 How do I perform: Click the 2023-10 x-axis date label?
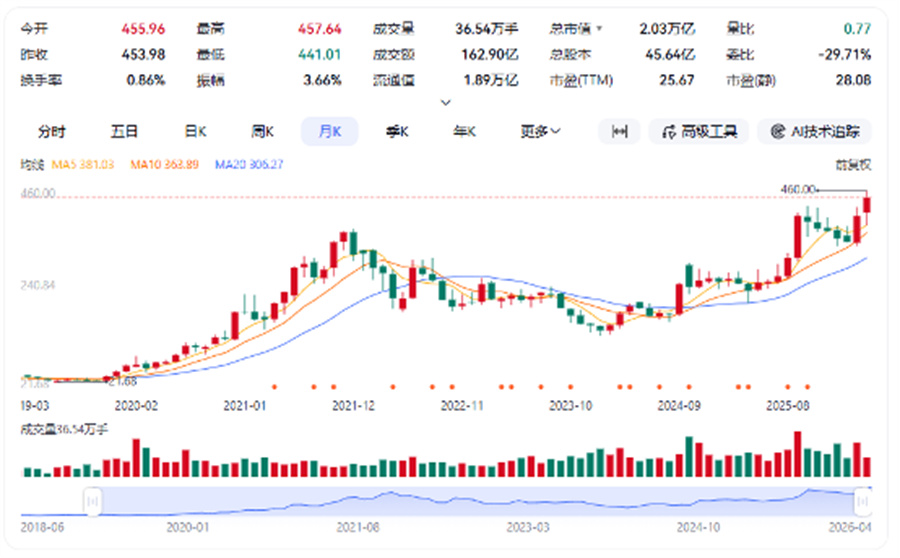click(x=571, y=406)
